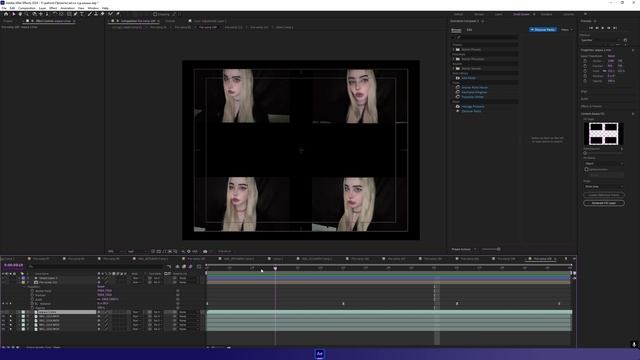
Task: Jump to last frame in the Preview panel
Action: coord(615,28)
